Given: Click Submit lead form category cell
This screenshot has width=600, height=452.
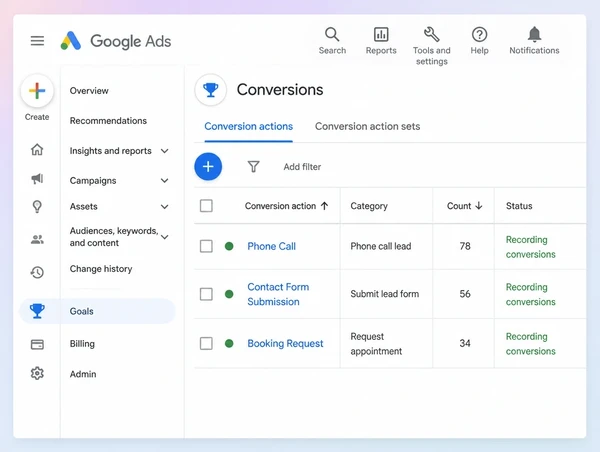Looking at the screenshot, I should pyautogui.click(x=385, y=294).
